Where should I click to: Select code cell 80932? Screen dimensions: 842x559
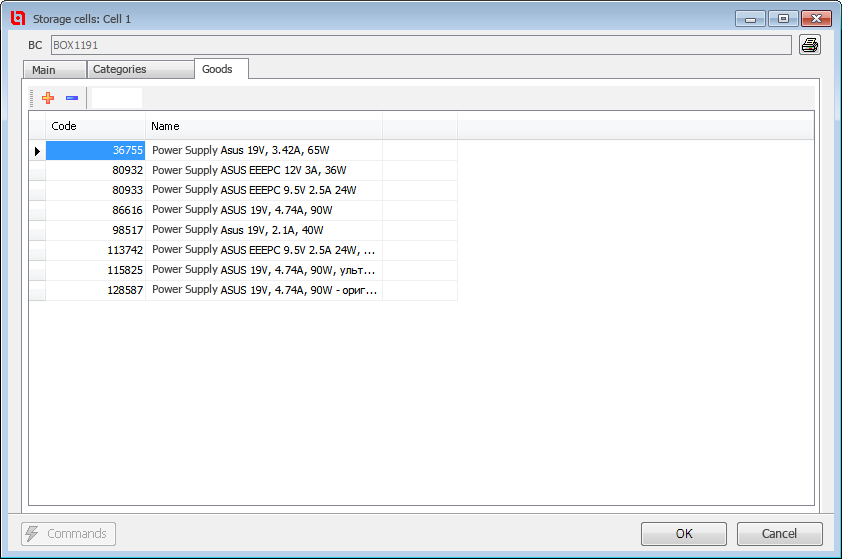95,170
